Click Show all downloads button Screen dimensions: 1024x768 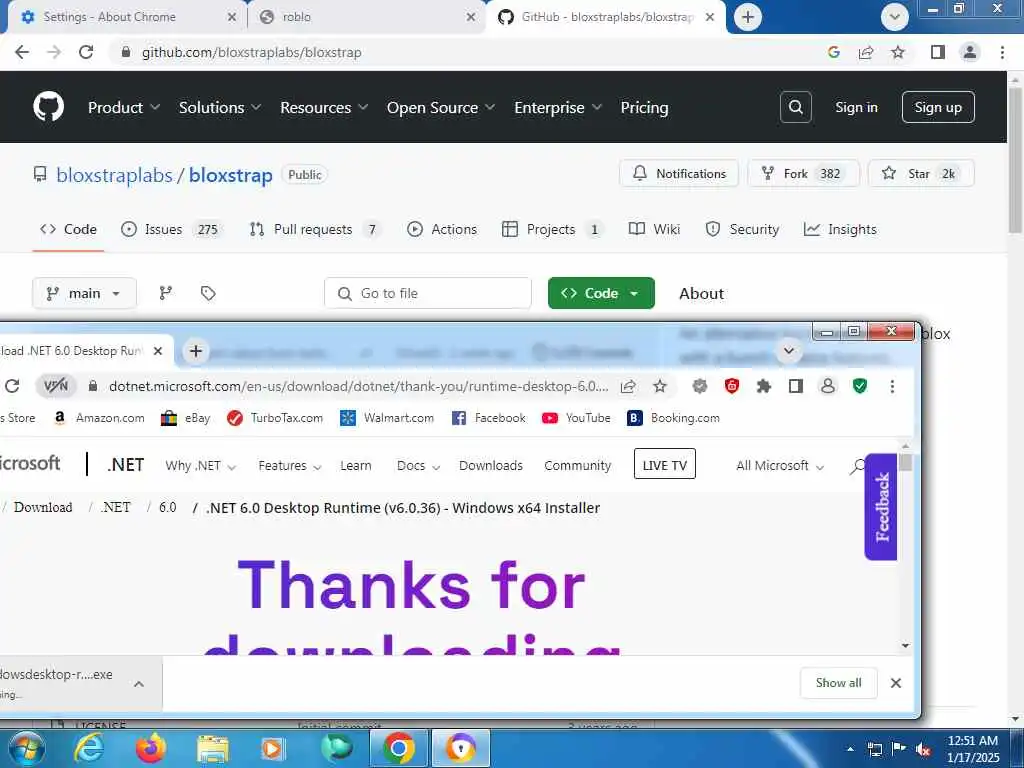839,683
